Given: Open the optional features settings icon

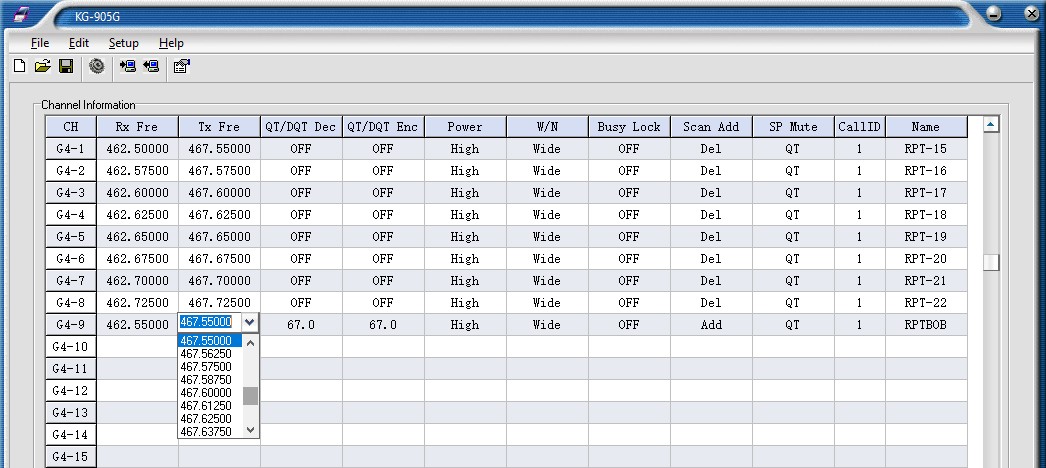Looking at the screenshot, I should tap(181, 66).
